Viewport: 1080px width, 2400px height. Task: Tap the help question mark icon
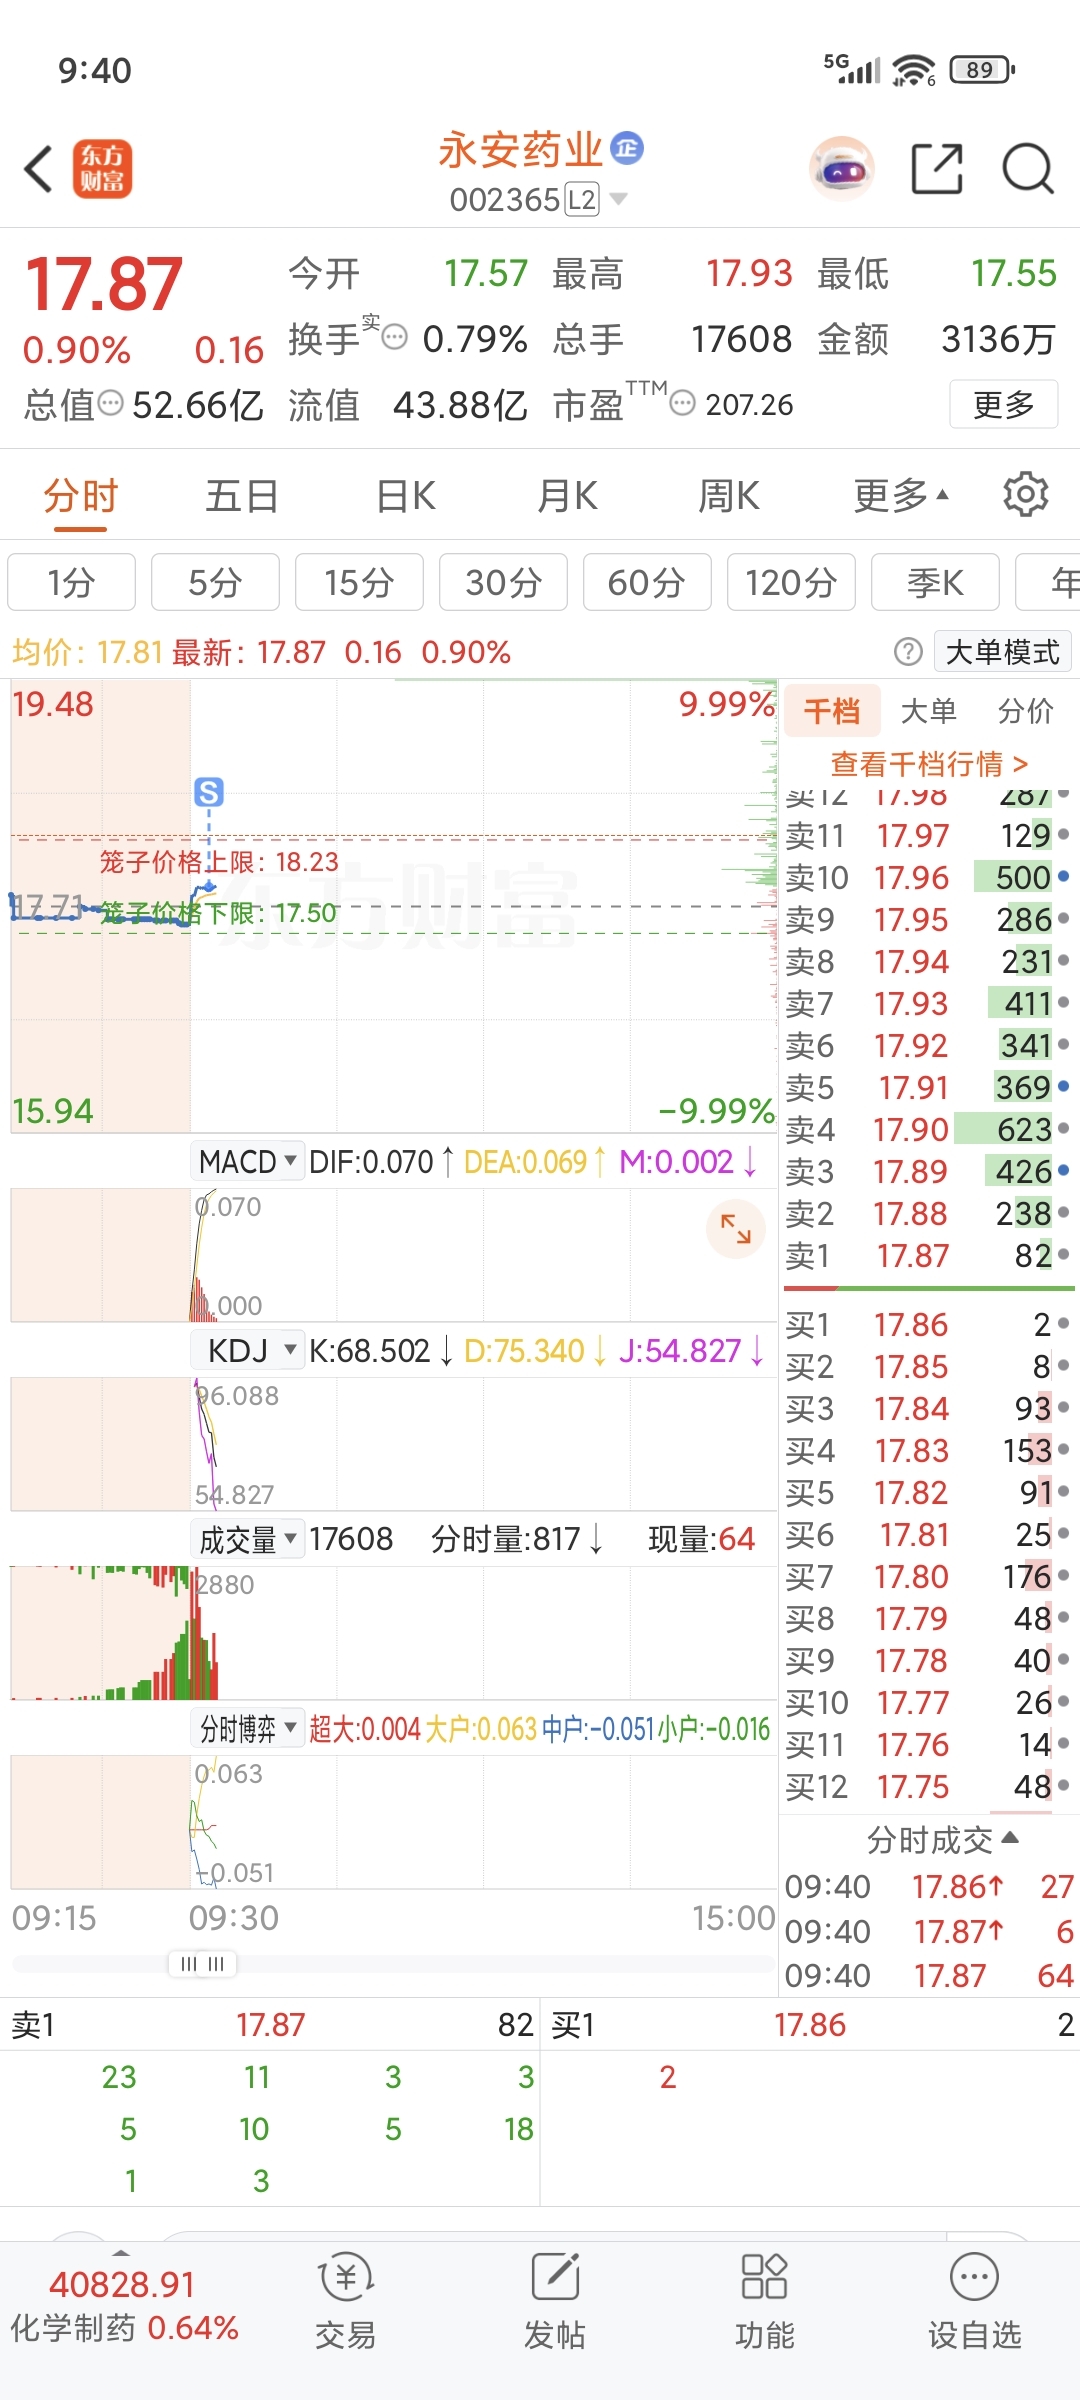907,652
